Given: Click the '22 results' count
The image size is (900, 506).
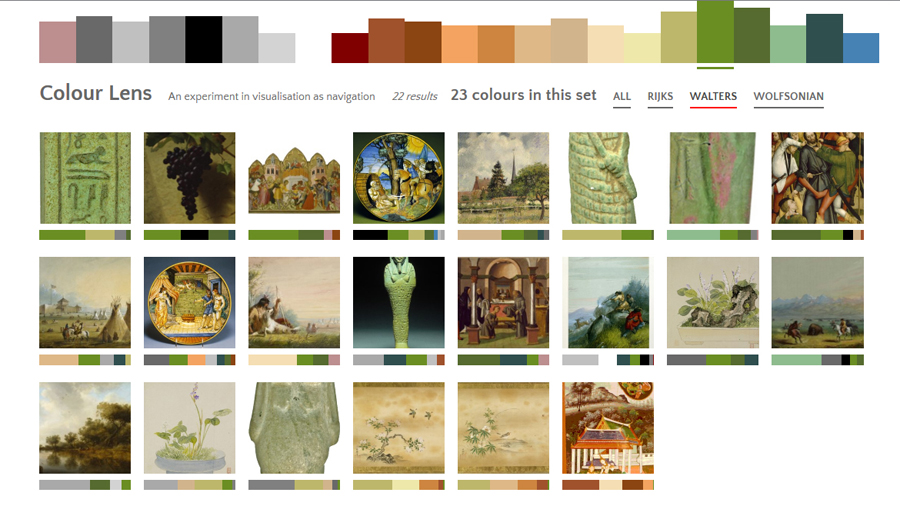Looking at the screenshot, I should click(x=414, y=96).
